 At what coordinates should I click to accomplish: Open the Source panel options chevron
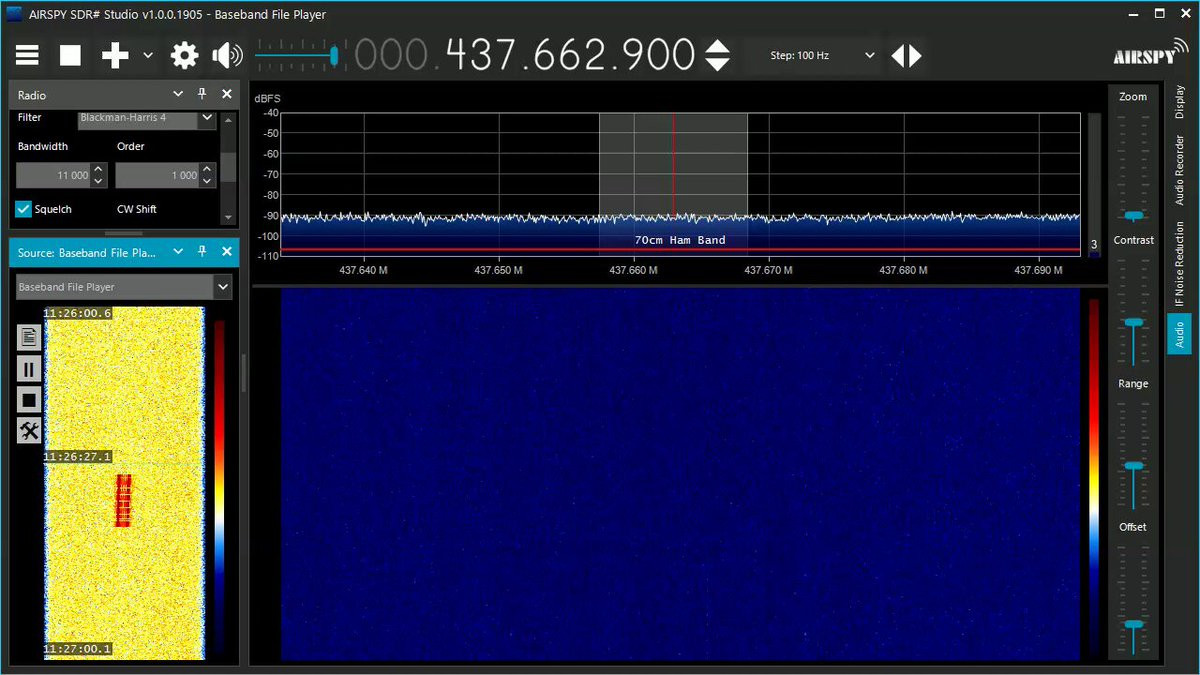[178, 252]
